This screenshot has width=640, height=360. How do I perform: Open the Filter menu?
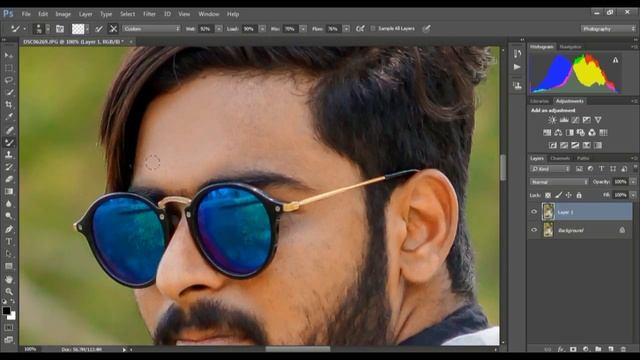pos(149,14)
